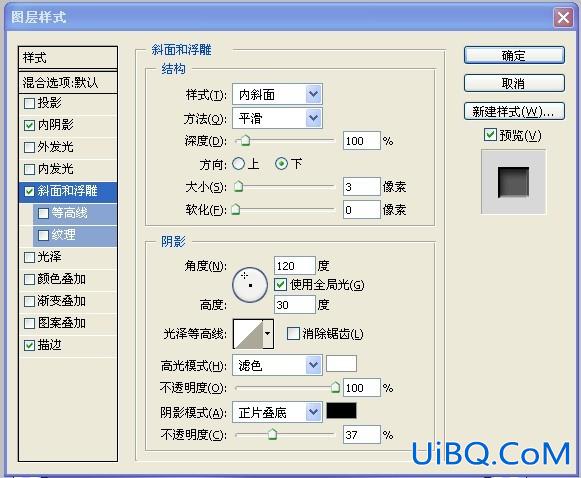The width and height of the screenshot is (581, 478).
Task: Enable 消除锯齿(L) checkbox
Action: click(293, 333)
